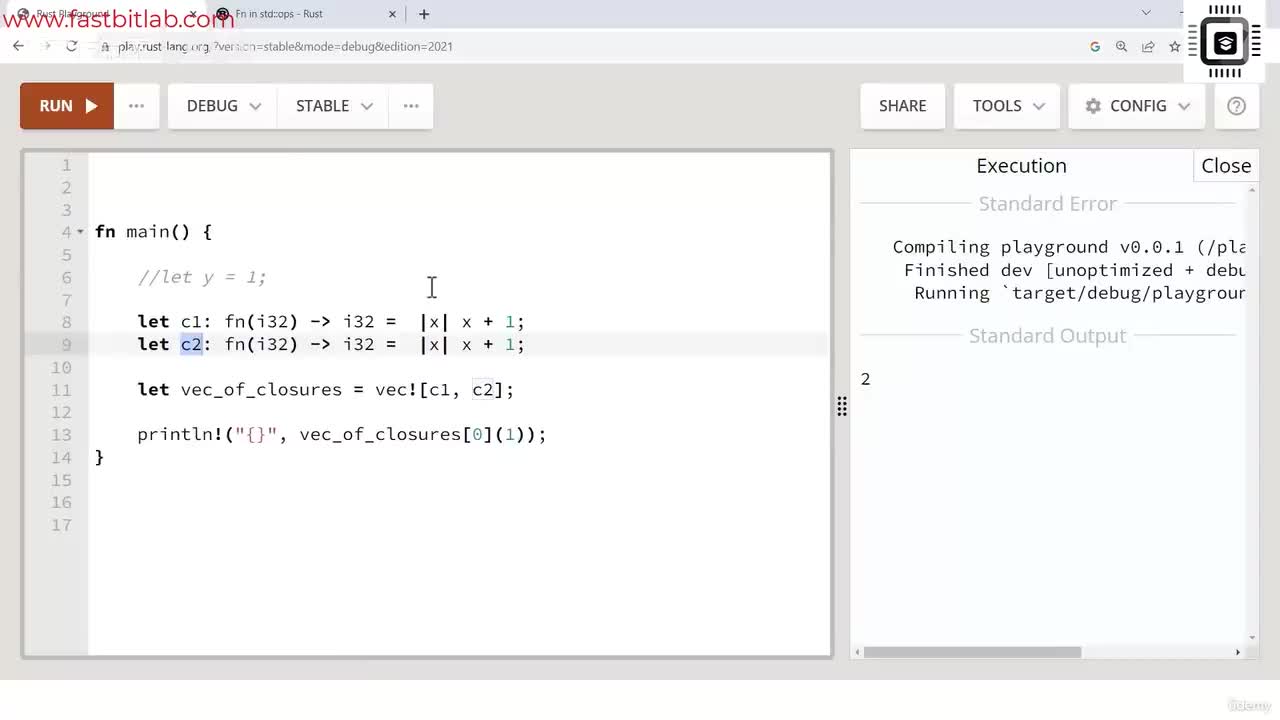Click the 'Running target/debug' output line
Screen dimensions: 1280x720
[1079, 293]
